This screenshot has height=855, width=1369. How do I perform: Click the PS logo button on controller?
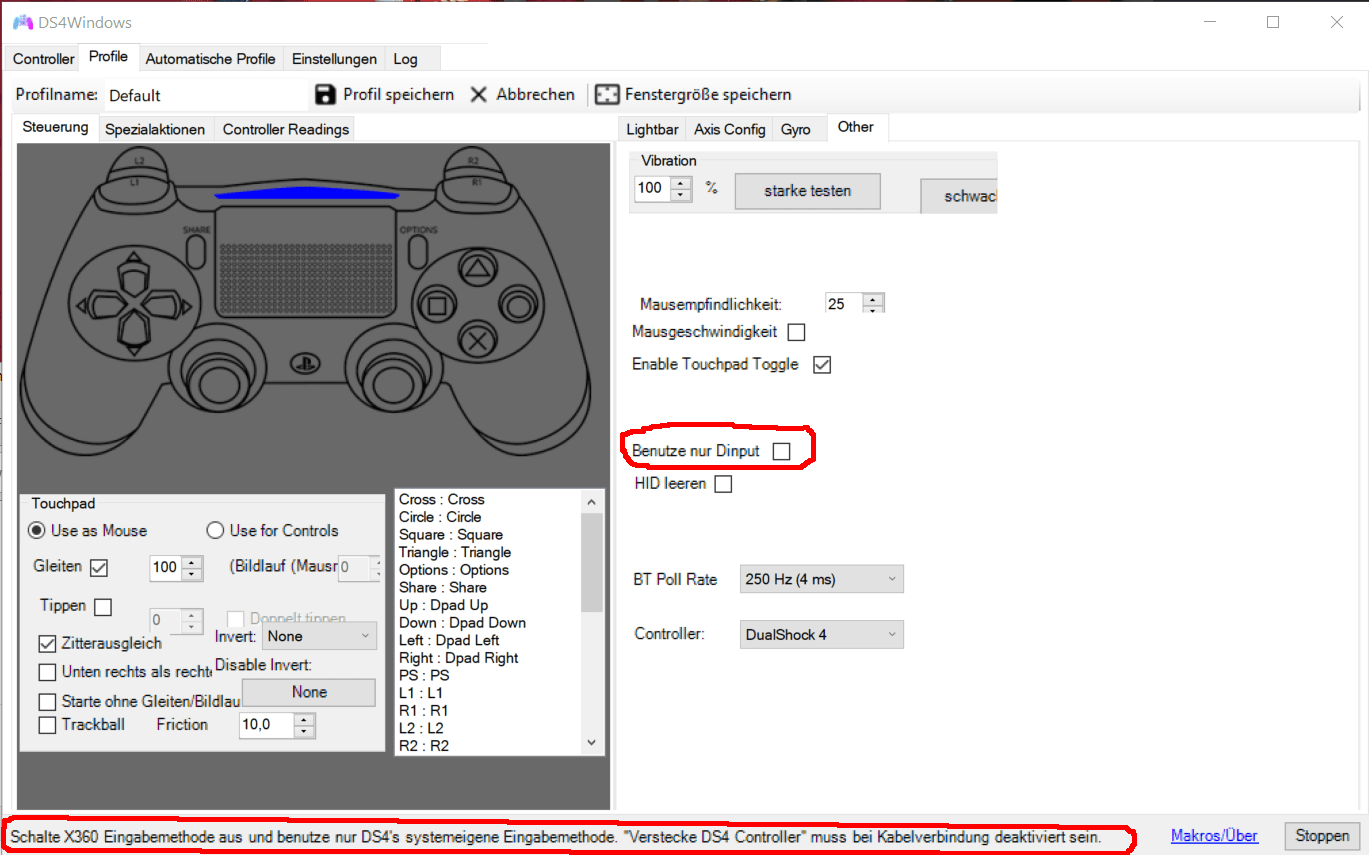click(304, 363)
